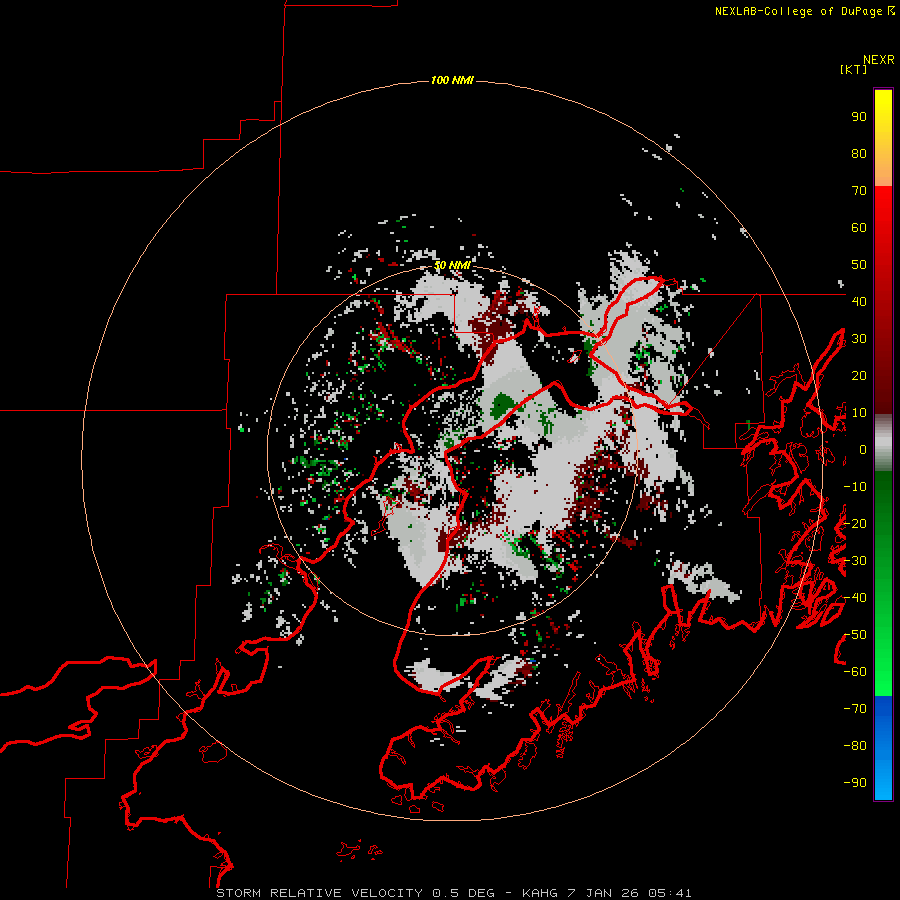Click the -30 value on the color scale
This screenshot has height=900, width=900.
pos(855,561)
